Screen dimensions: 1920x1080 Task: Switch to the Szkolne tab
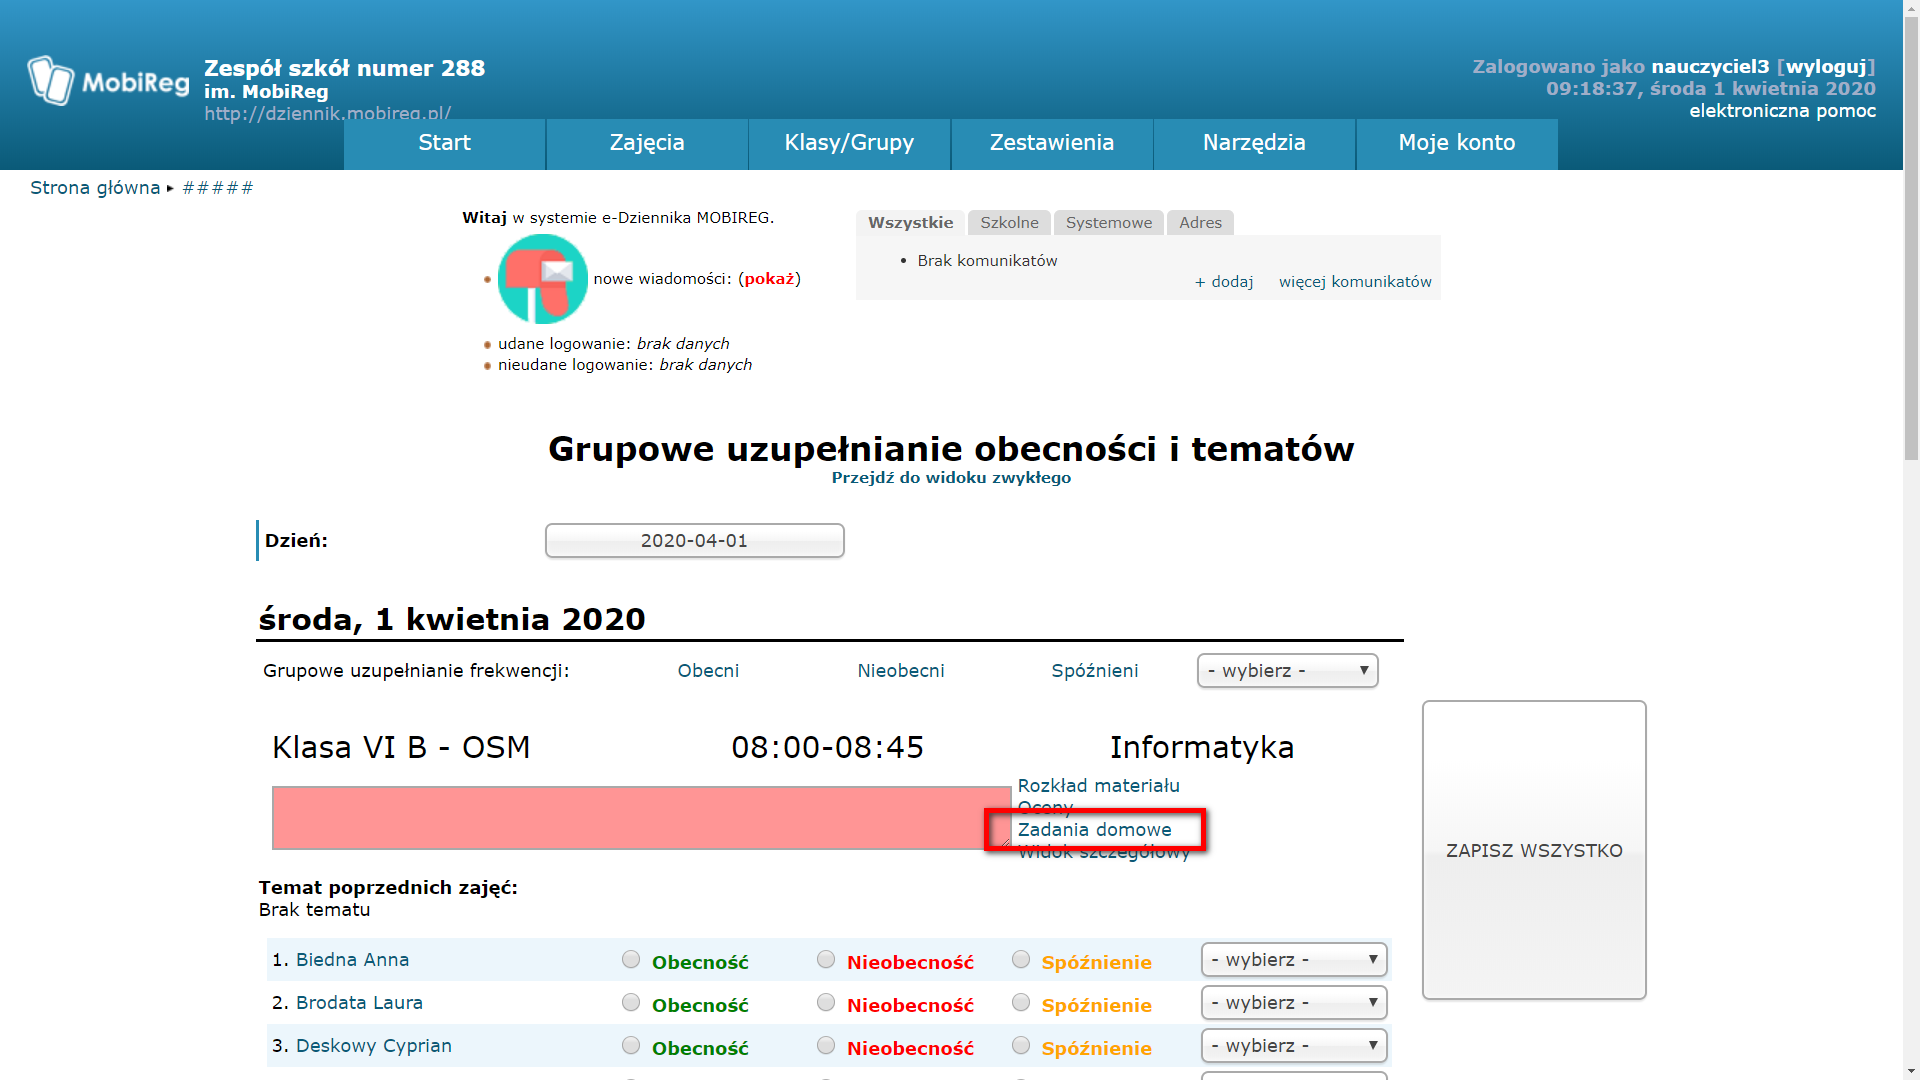click(1009, 223)
